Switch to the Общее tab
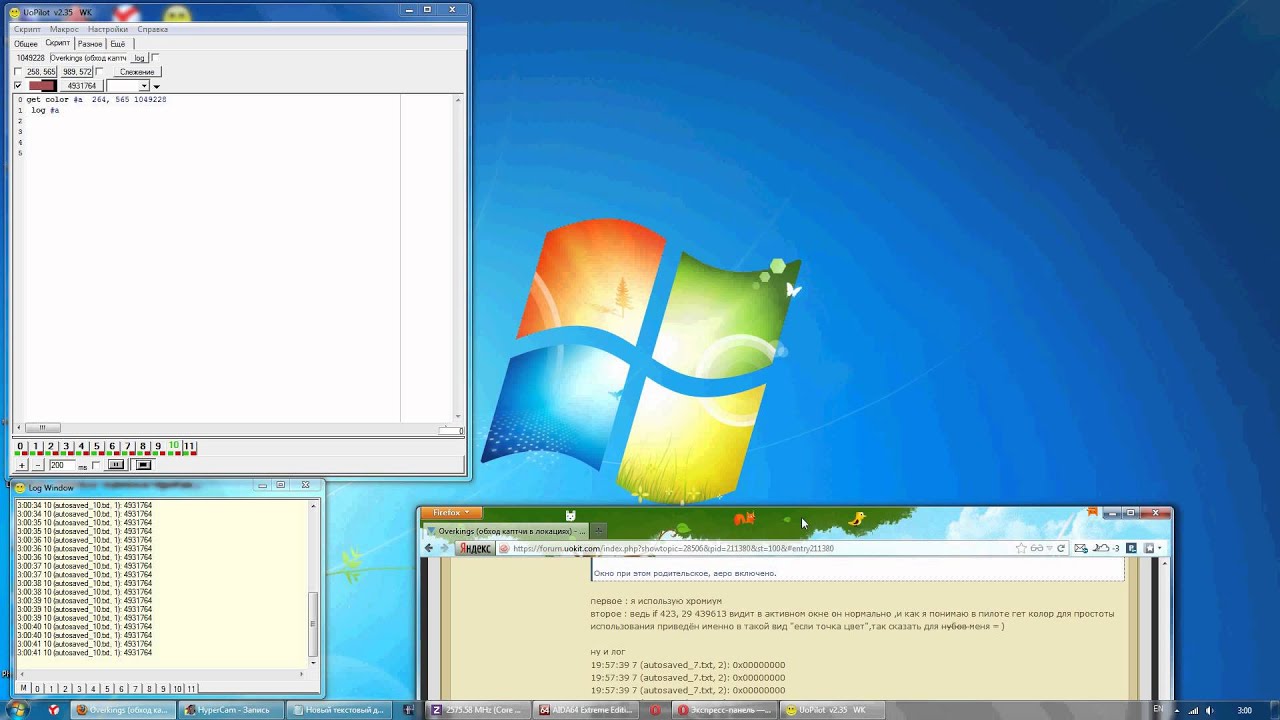 [x=26, y=44]
